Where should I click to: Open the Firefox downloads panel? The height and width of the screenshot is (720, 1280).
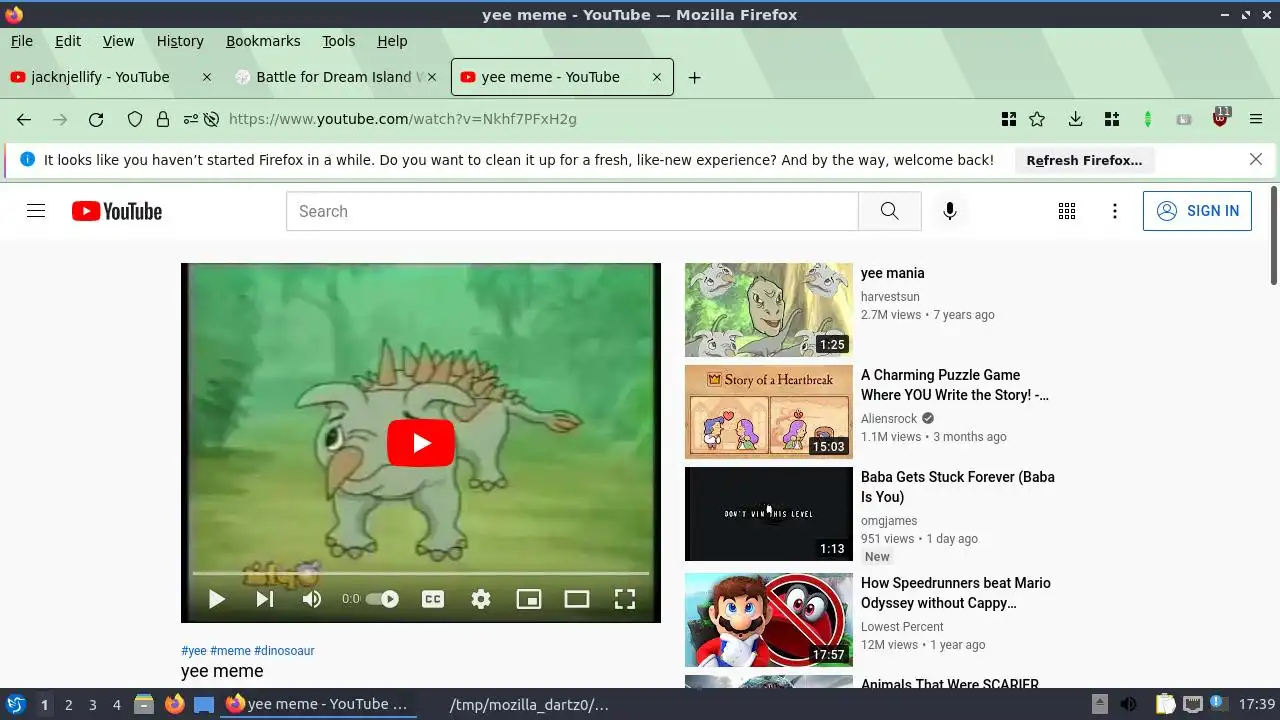(x=1075, y=119)
